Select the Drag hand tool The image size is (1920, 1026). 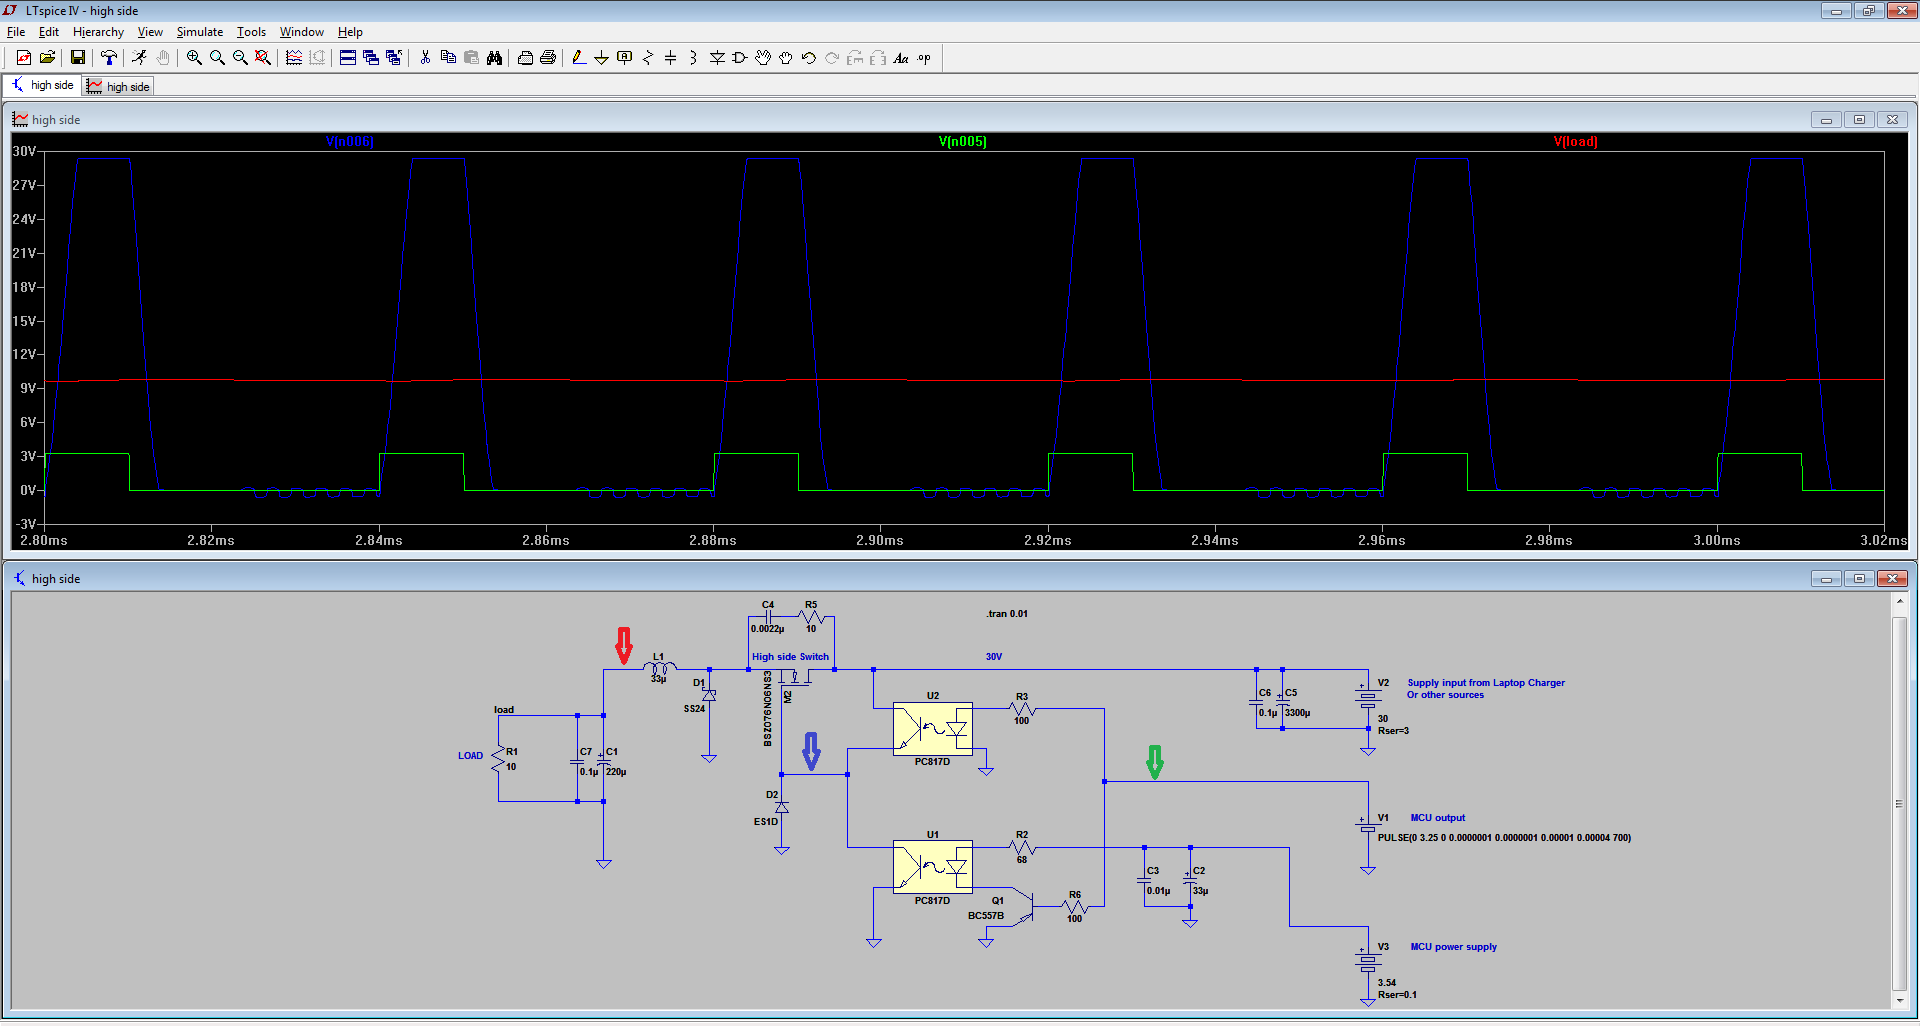tap(786, 58)
